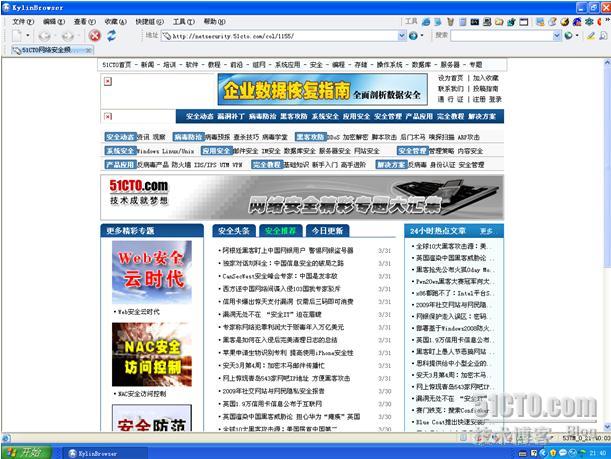The image size is (611, 459).
Task: Open the 数据库安全 sublink
Action: click(x=299, y=151)
